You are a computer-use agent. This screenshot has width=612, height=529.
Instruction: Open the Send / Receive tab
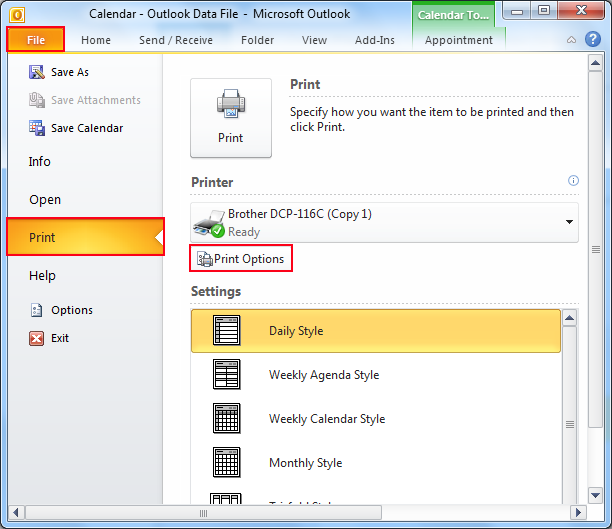tap(176, 40)
